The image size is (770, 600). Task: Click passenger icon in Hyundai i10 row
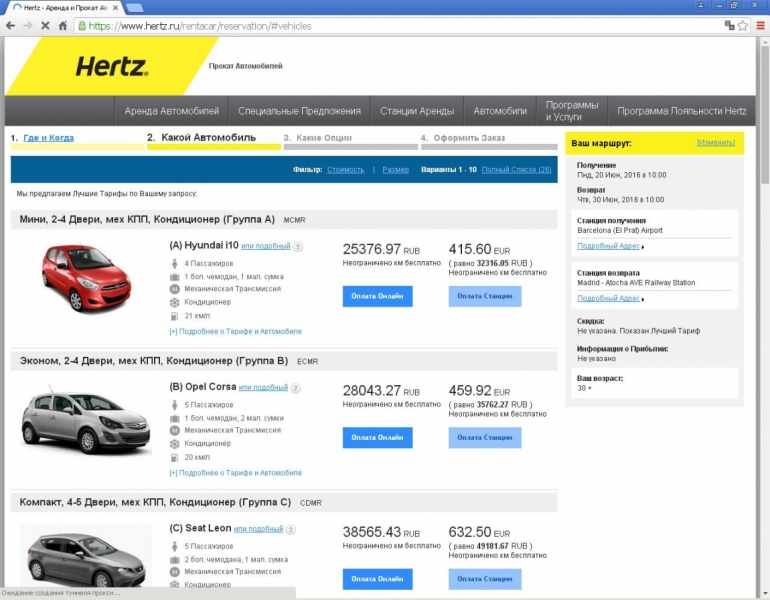coord(174,264)
